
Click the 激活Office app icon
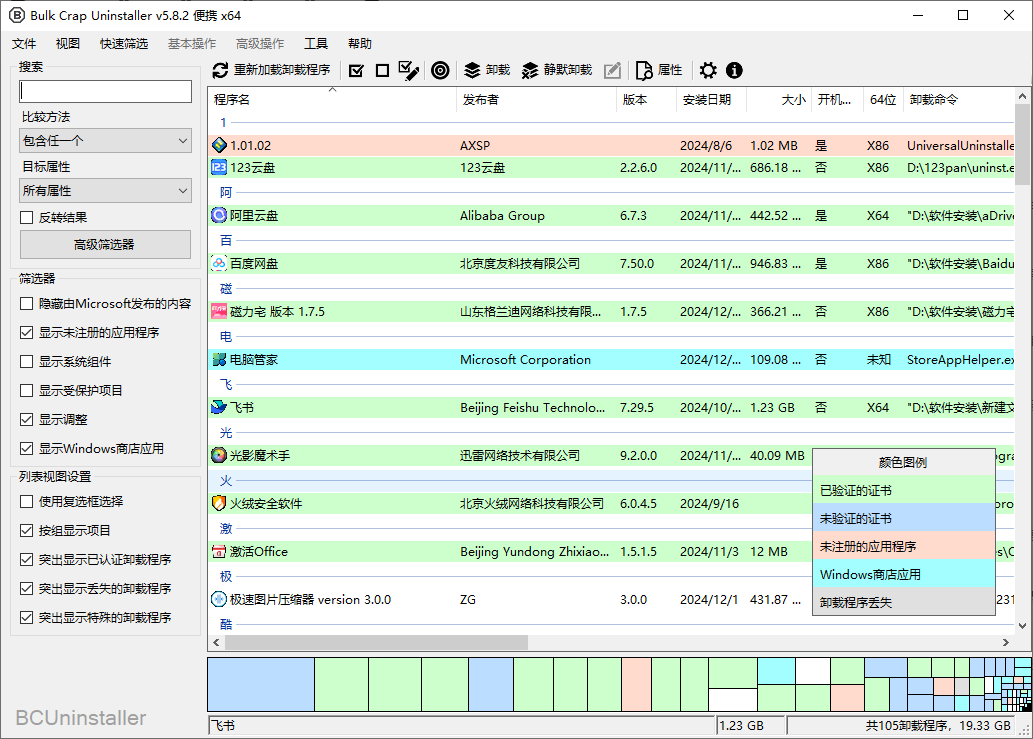[x=219, y=551]
